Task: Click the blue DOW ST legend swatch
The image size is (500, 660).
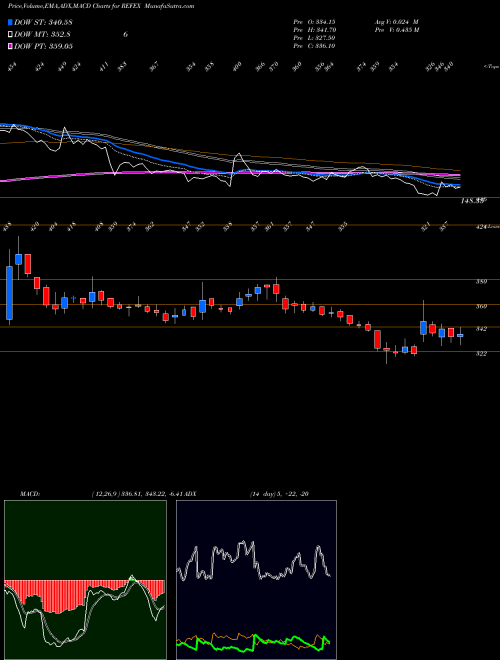Action: click(x=10, y=22)
